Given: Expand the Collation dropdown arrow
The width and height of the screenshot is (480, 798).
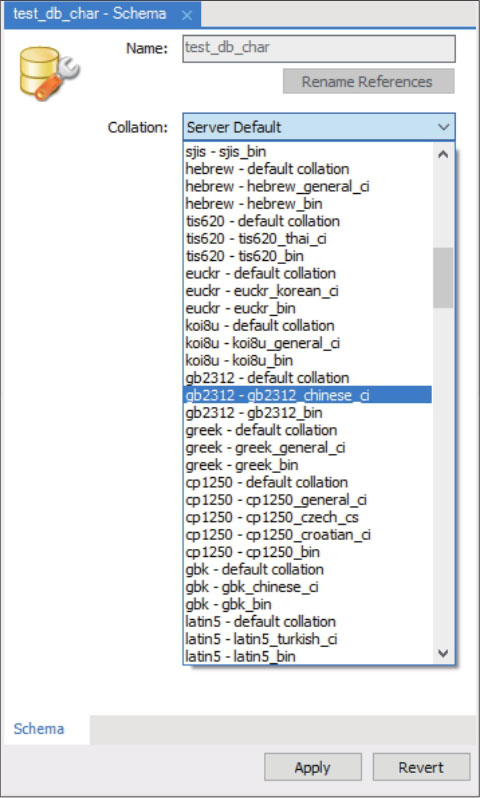Looking at the screenshot, I should click(x=443, y=127).
